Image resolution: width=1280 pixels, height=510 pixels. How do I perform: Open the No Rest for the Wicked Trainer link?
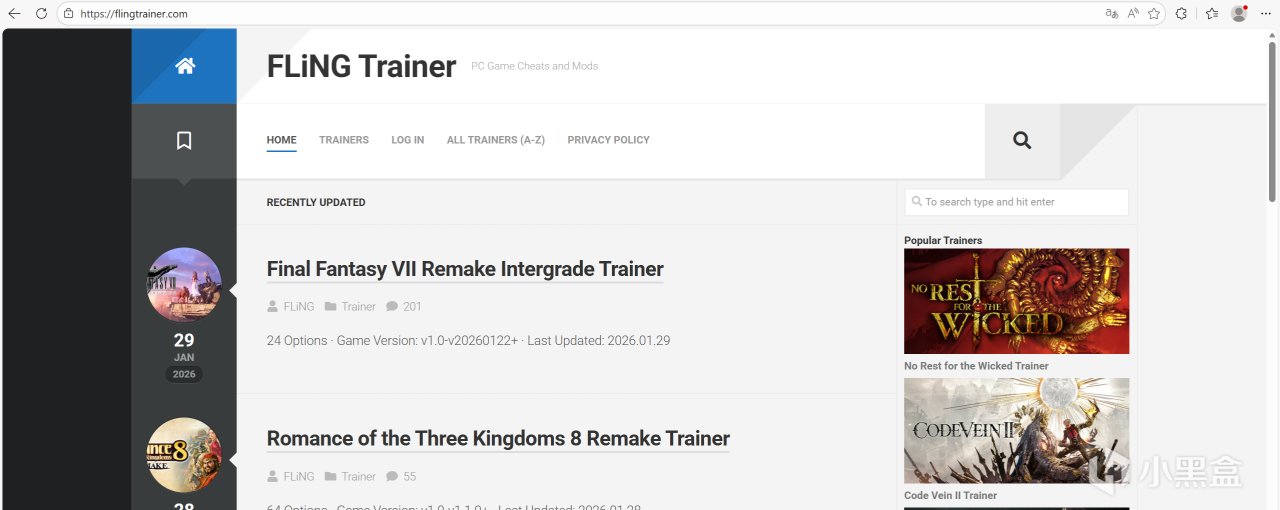(x=976, y=366)
